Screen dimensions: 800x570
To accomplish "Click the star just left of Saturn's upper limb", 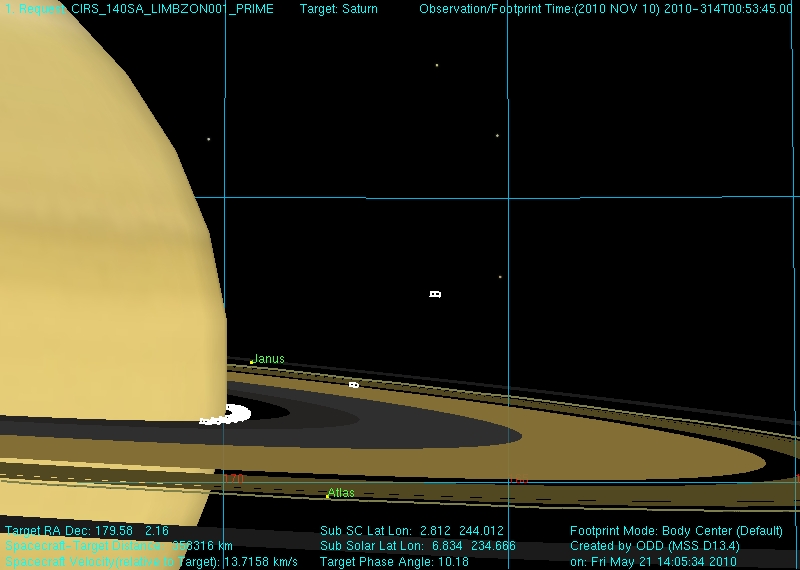I will tap(208, 139).
